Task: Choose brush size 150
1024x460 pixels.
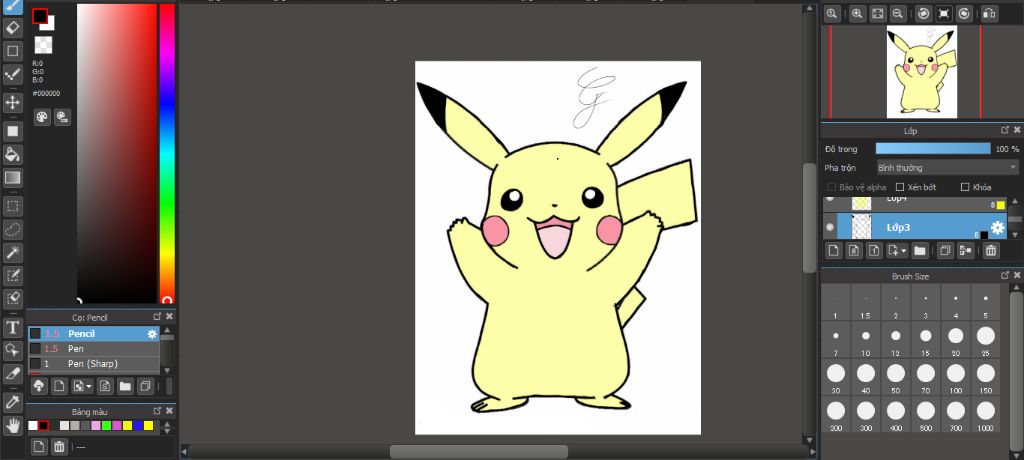Action: tap(985, 378)
